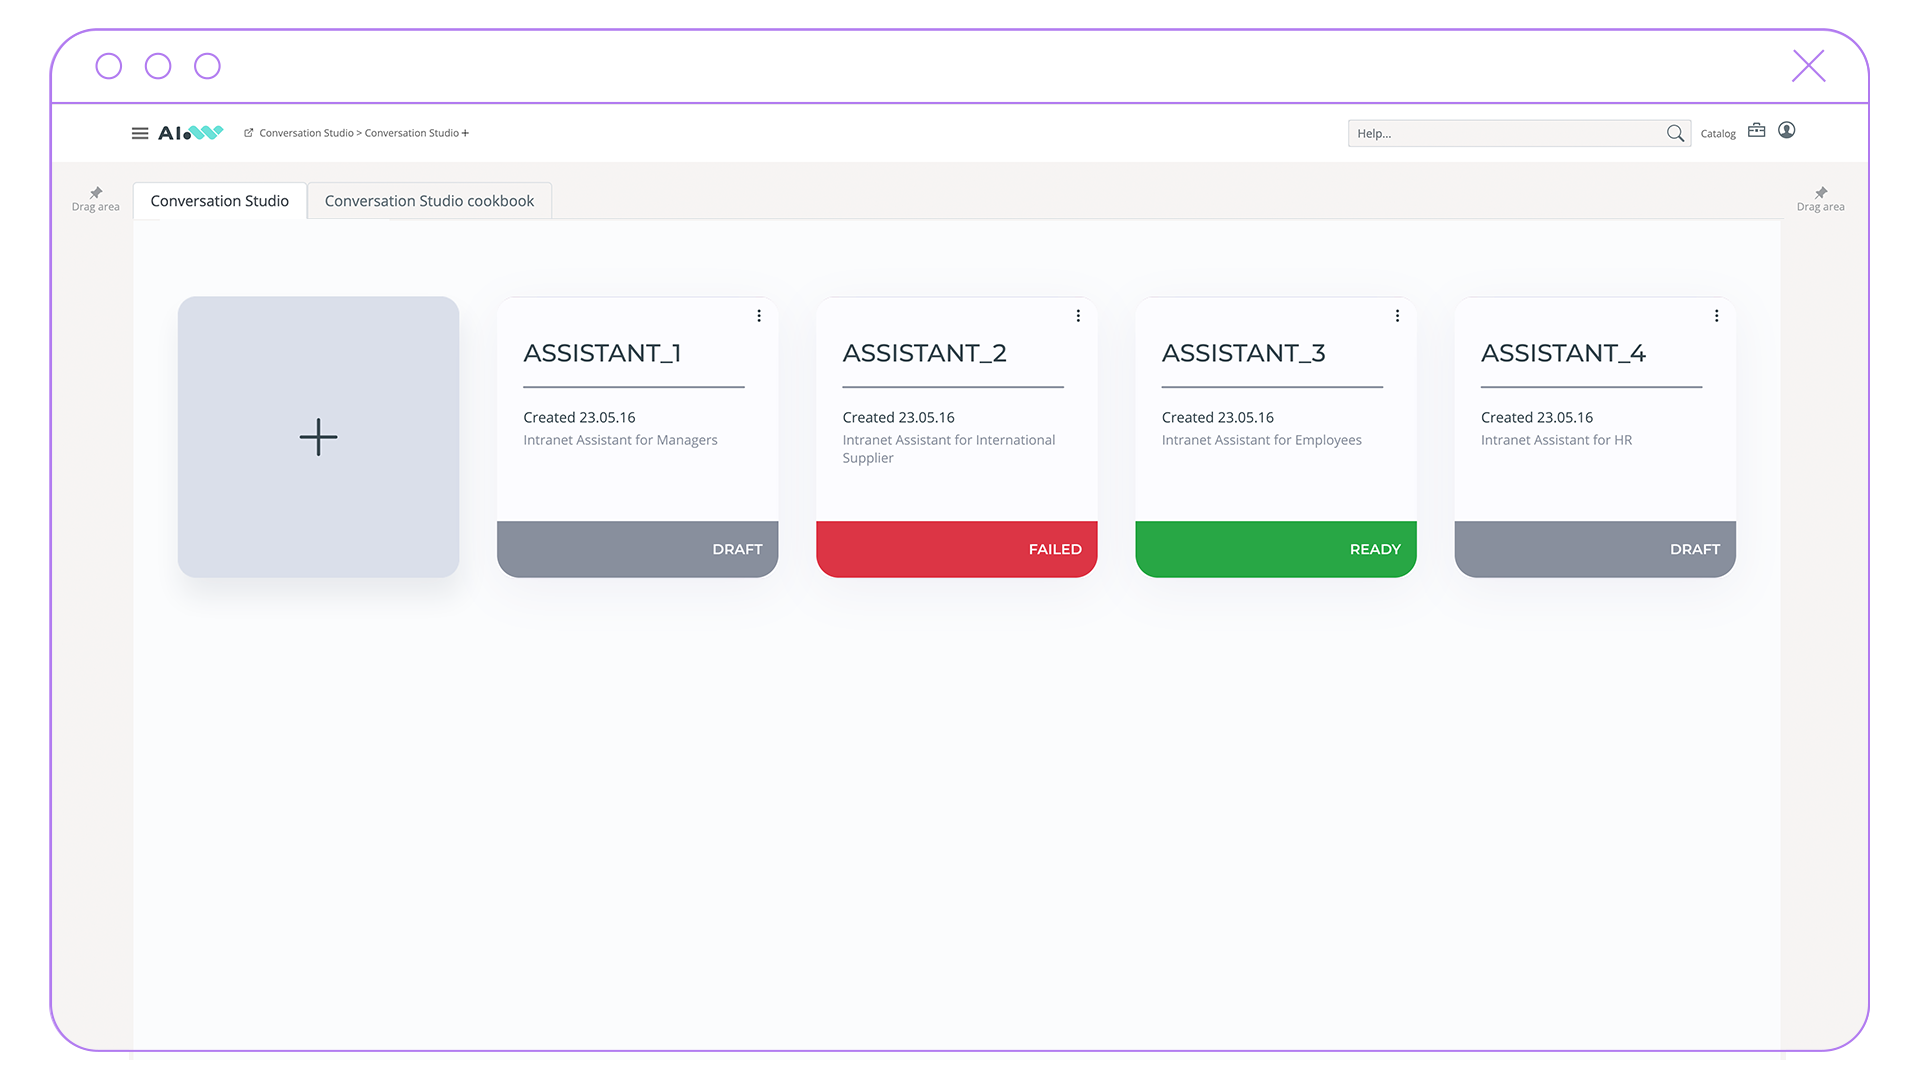Viewport: 1920px width, 1080px height.
Task: Open the briefcase toolbox icon
Action: pyautogui.click(x=1756, y=131)
